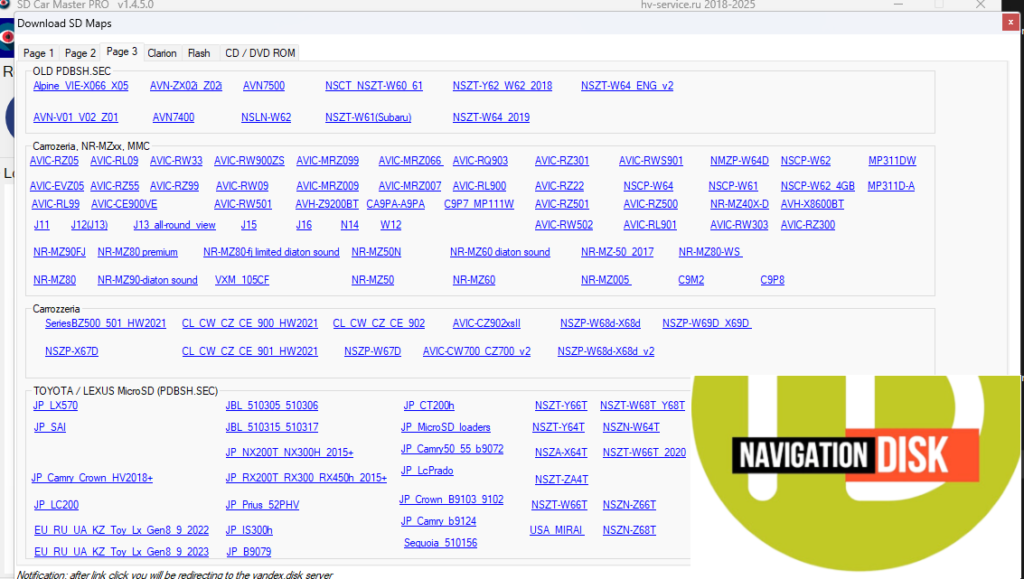The image size is (1024, 579).
Task: Click the AVN7500 link
Action: click(264, 86)
